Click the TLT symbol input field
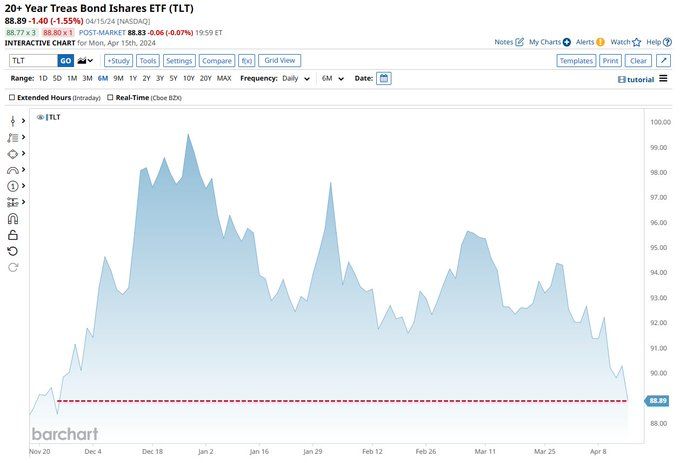 [x=33, y=61]
